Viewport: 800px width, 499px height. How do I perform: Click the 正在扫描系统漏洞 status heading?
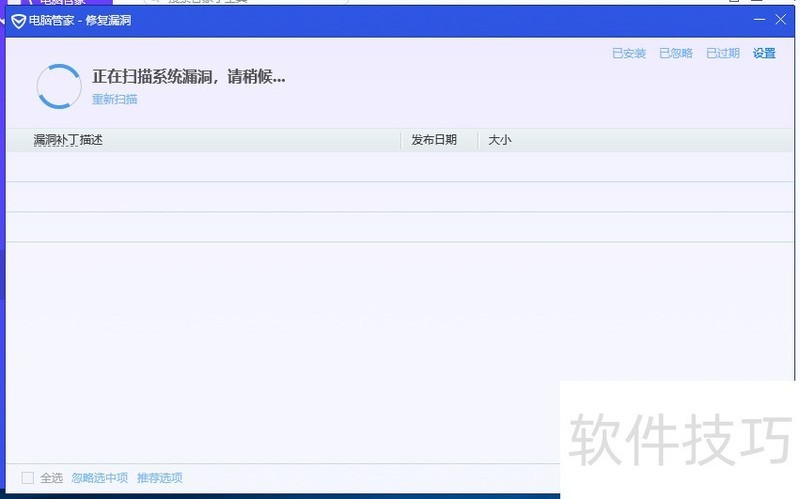189,76
